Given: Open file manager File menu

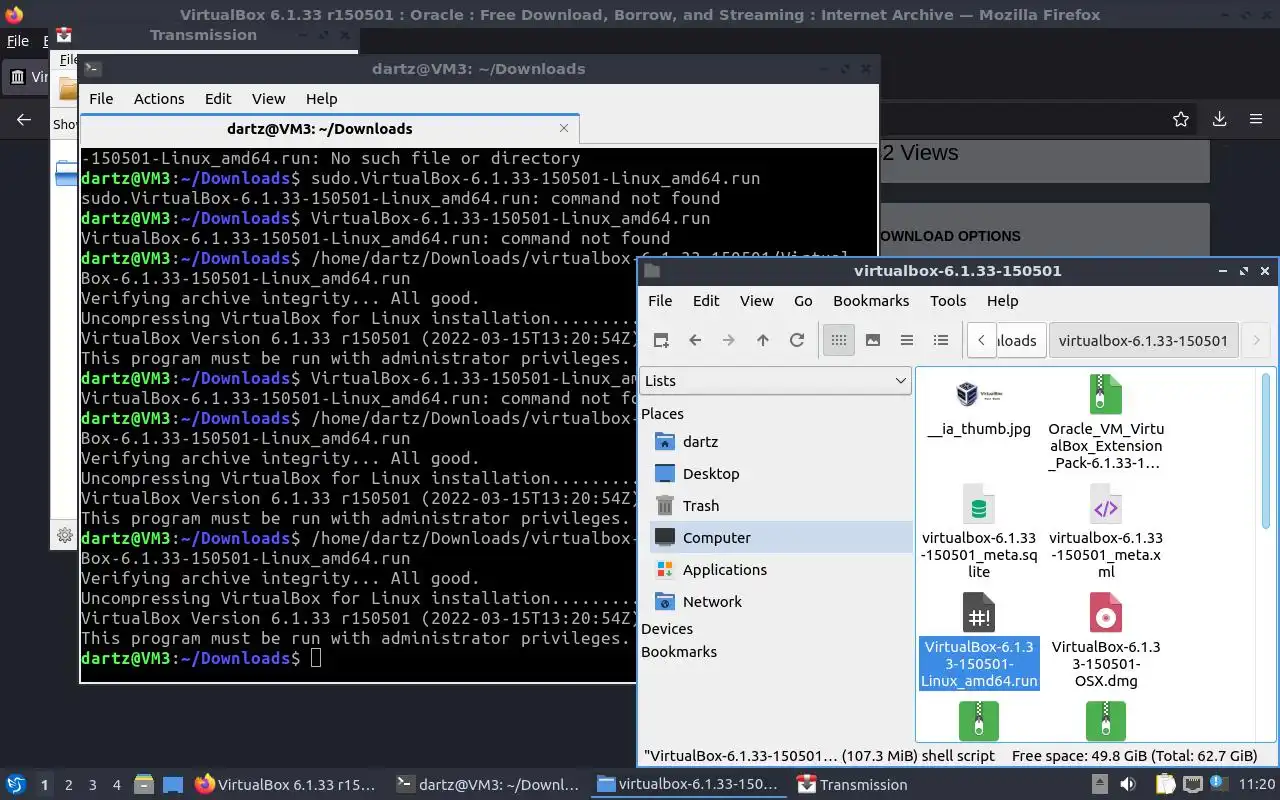Looking at the screenshot, I should 660,300.
